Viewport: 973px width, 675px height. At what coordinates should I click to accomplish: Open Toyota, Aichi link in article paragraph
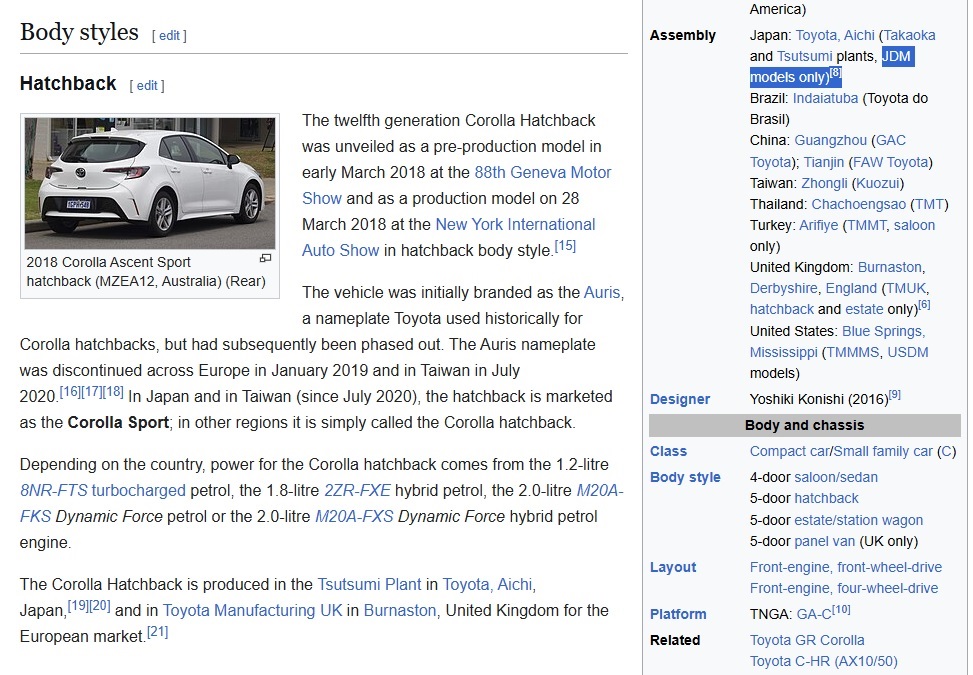(x=487, y=584)
